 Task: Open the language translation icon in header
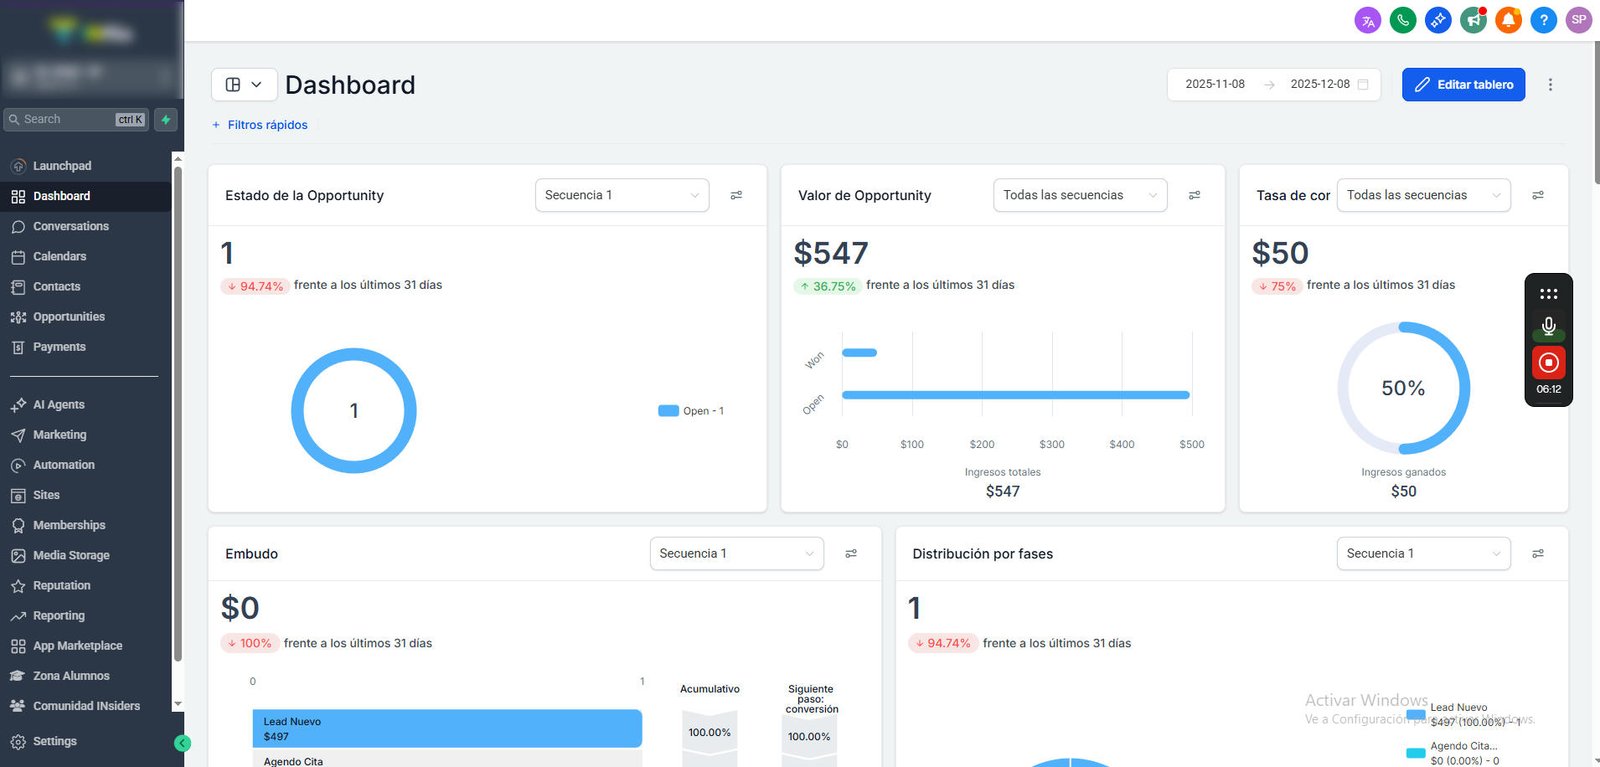(x=1368, y=20)
